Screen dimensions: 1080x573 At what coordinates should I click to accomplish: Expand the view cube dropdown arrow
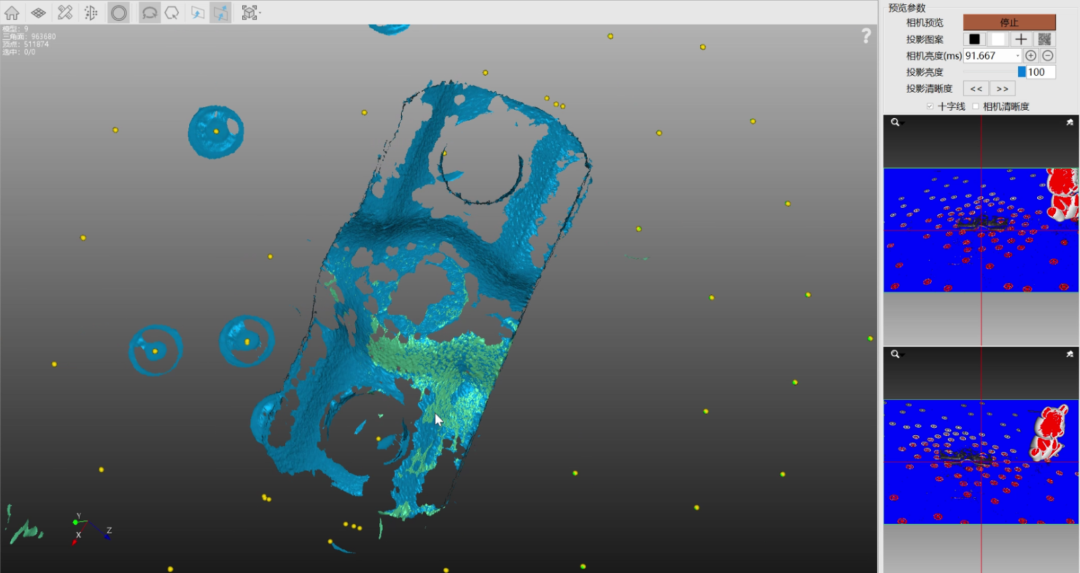260,12
